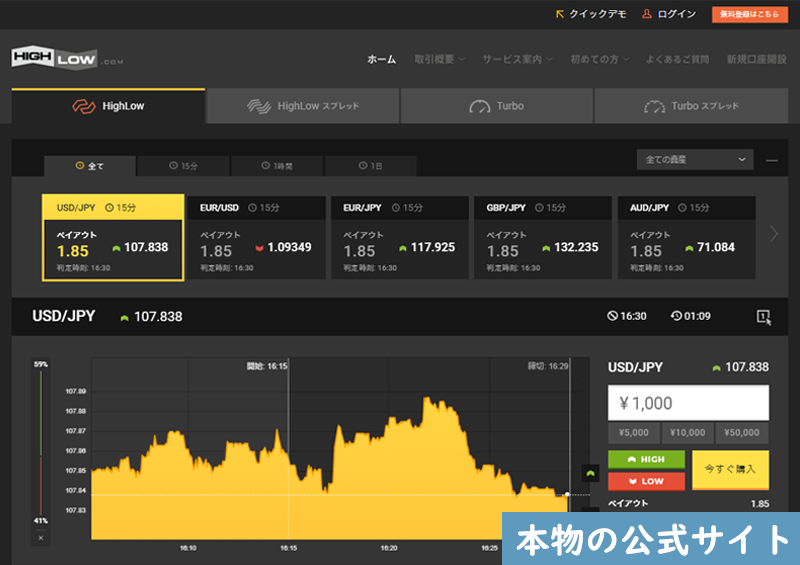The image size is (800, 565).
Task: Click the ログイン login link
Action: (x=669, y=14)
